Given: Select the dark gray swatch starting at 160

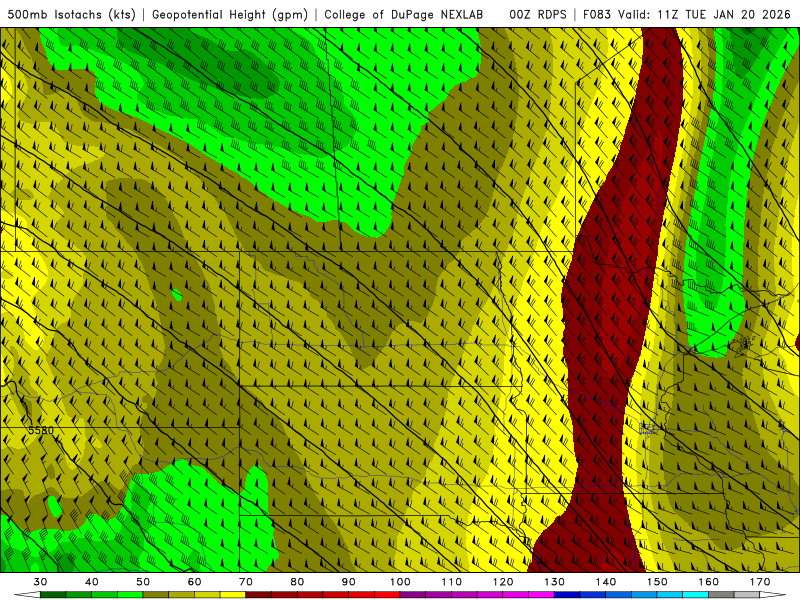Looking at the screenshot, I should (x=721, y=595).
